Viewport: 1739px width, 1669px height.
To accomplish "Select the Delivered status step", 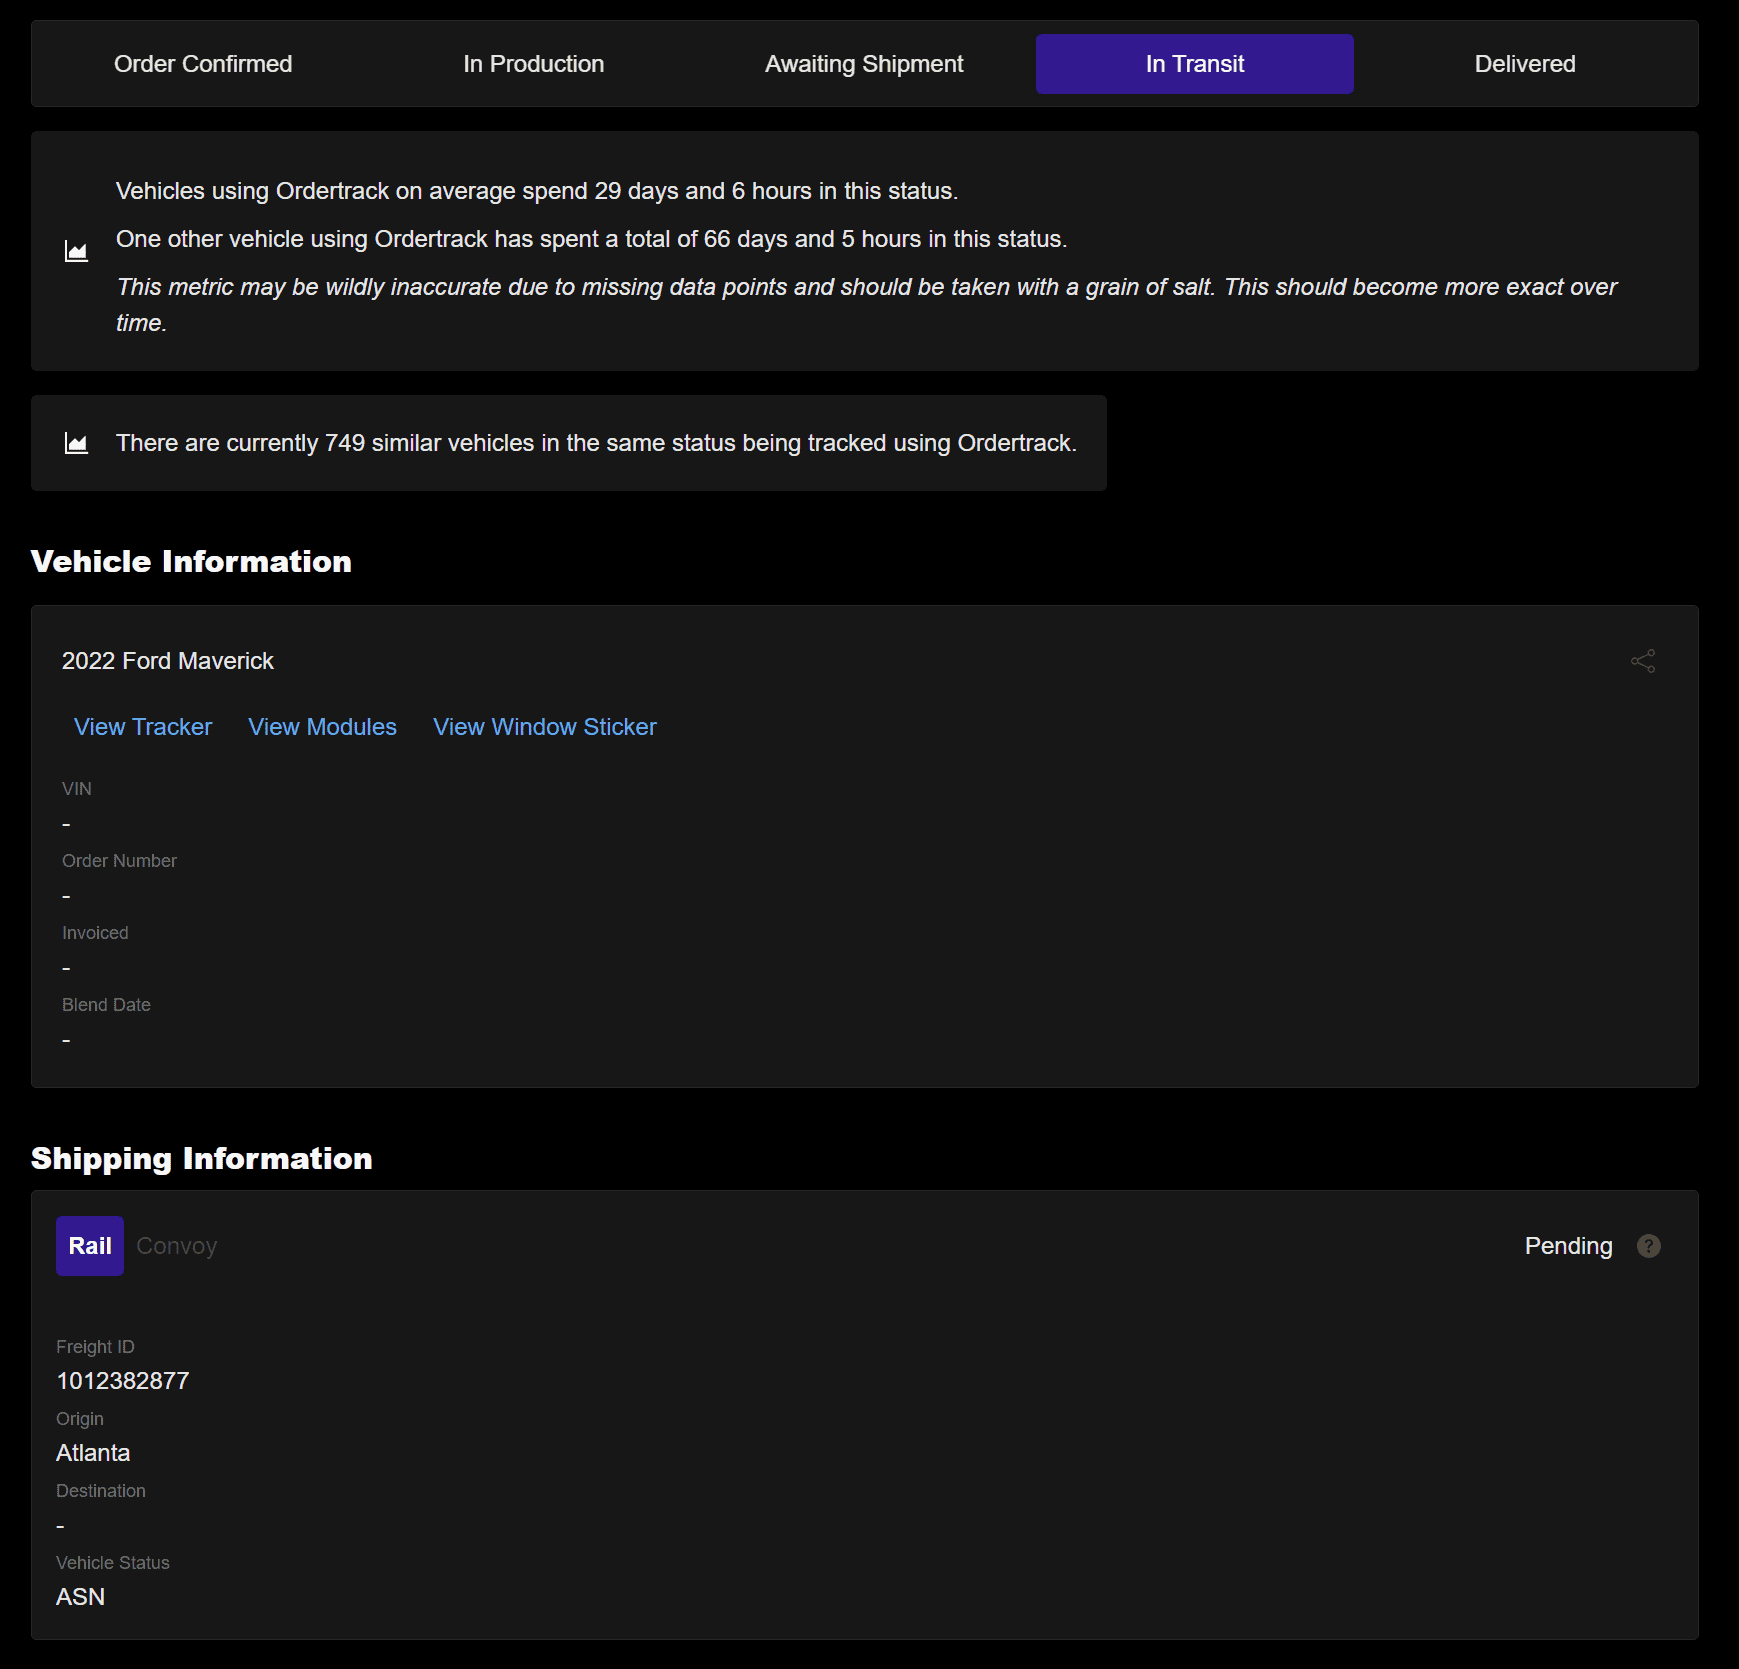I will (1525, 64).
